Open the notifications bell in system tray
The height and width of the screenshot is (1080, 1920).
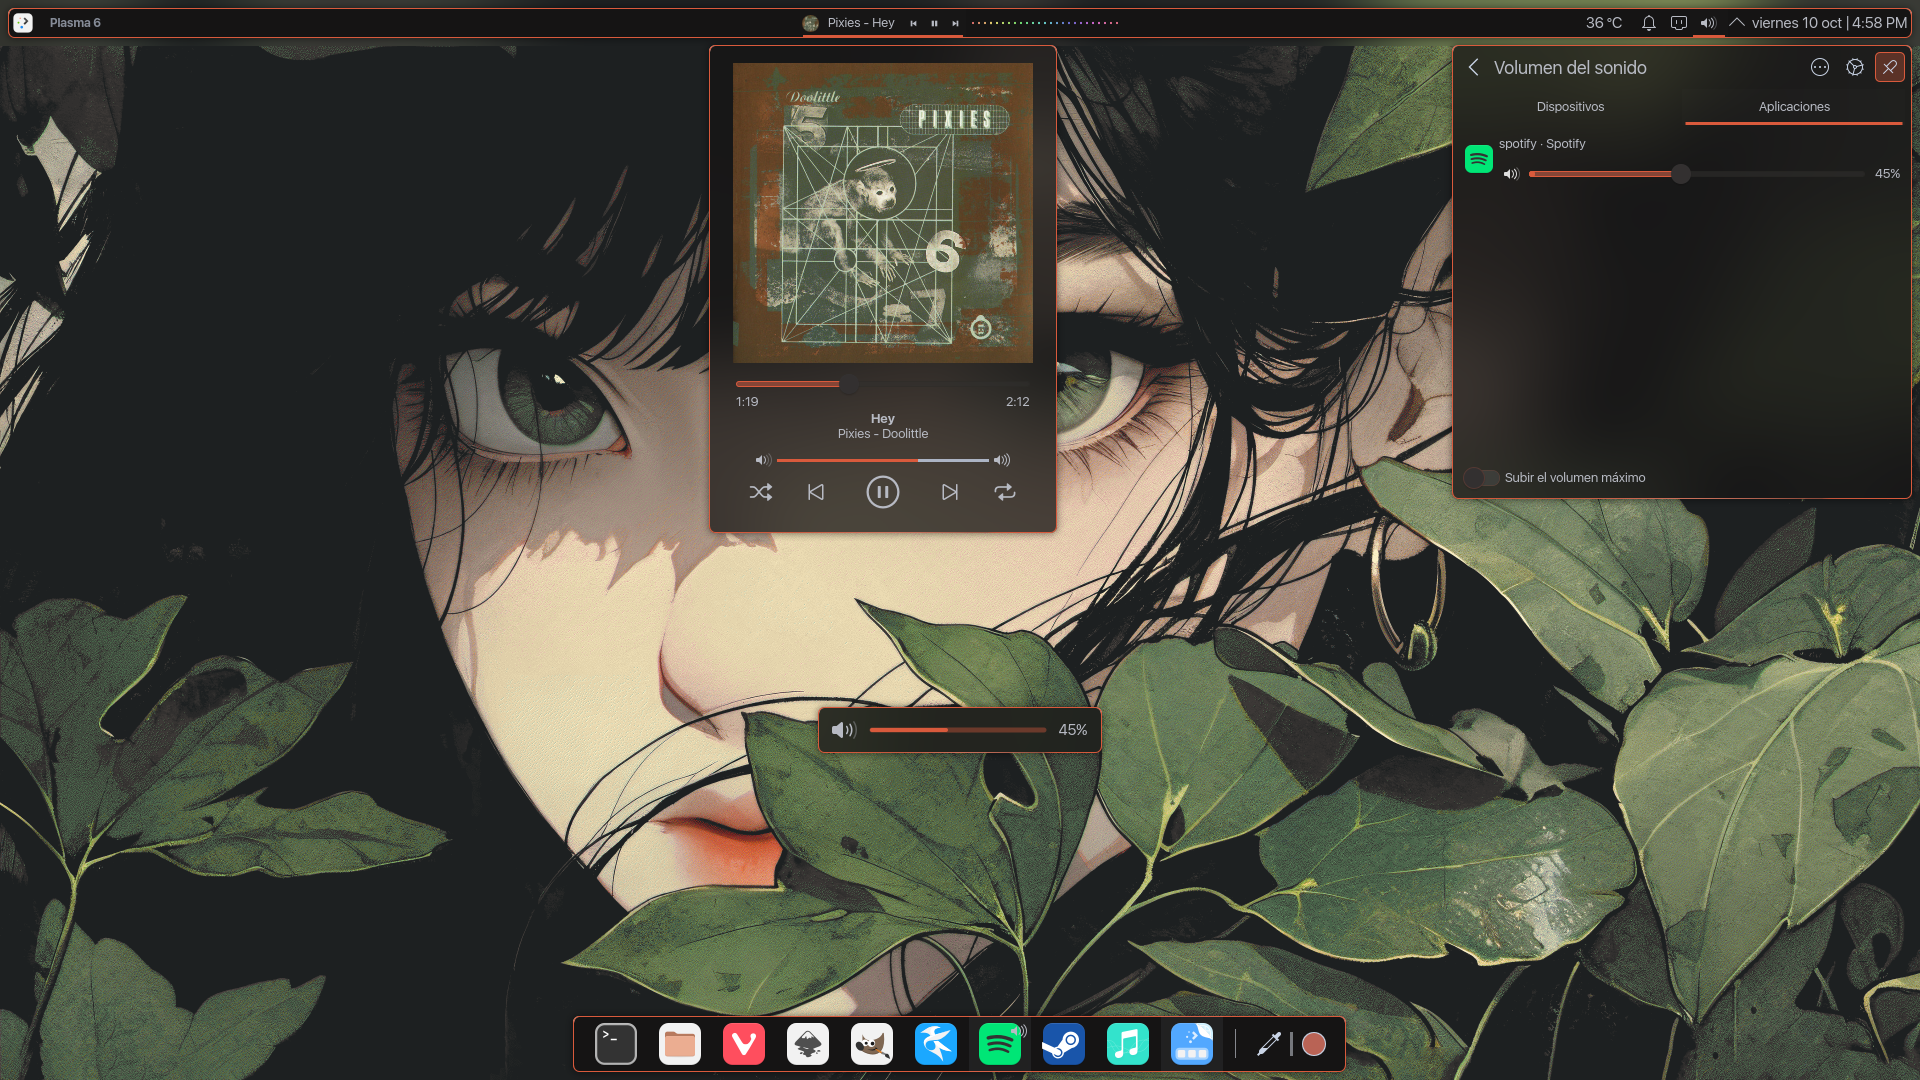[1649, 23]
